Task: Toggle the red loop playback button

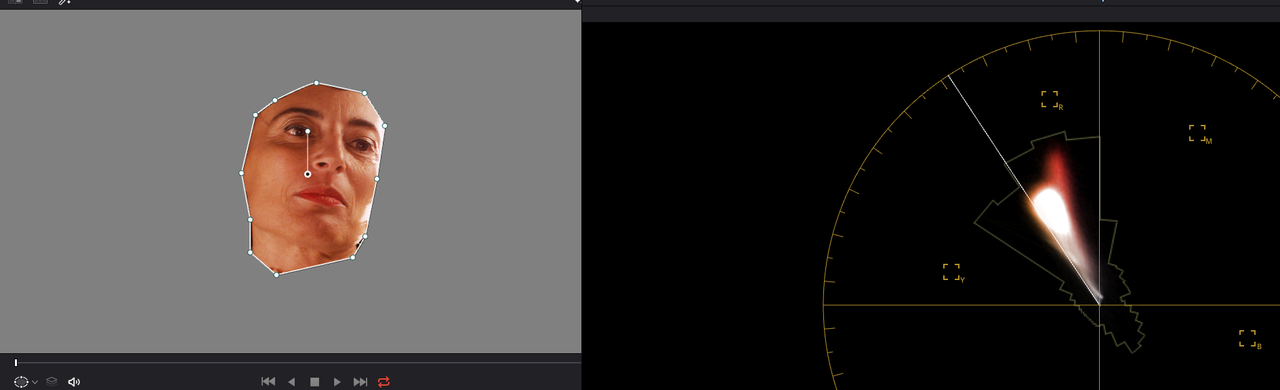Action: pos(384,381)
